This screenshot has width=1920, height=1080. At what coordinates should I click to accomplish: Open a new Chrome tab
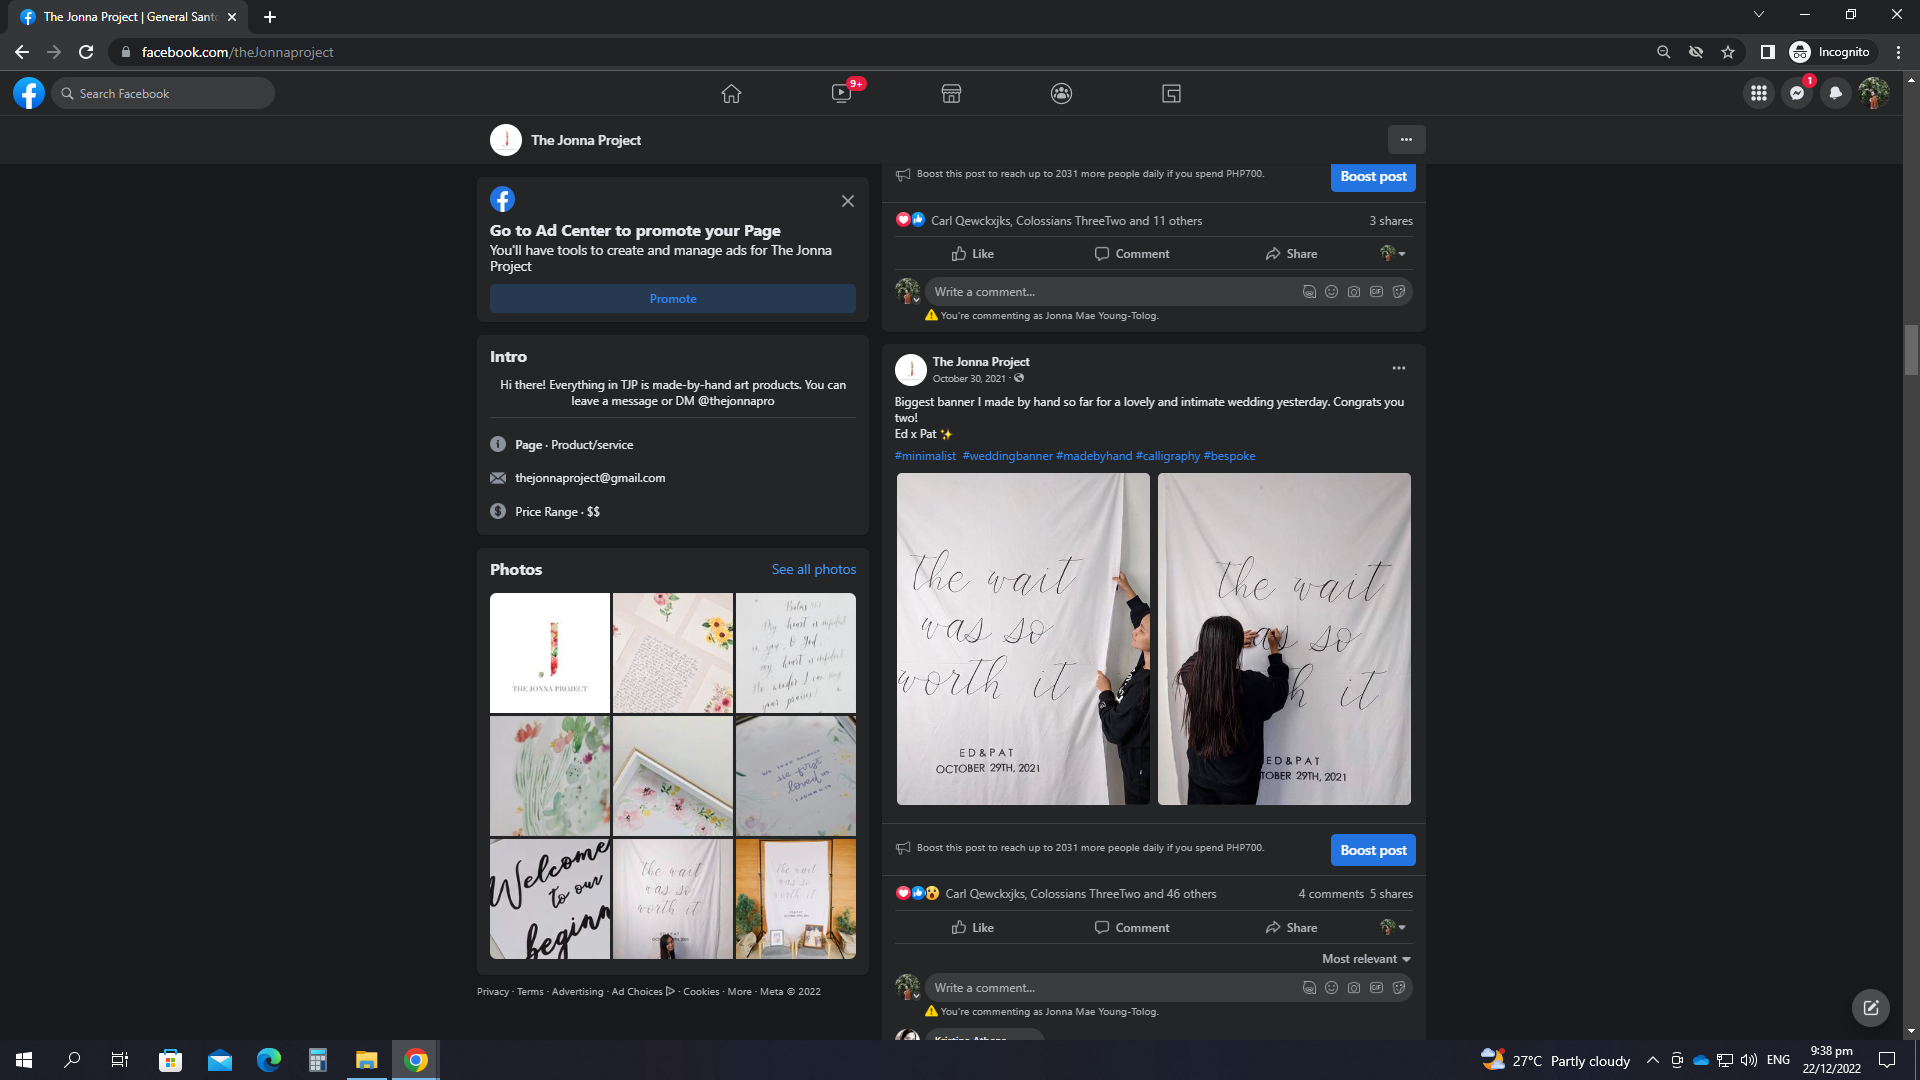point(269,17)
